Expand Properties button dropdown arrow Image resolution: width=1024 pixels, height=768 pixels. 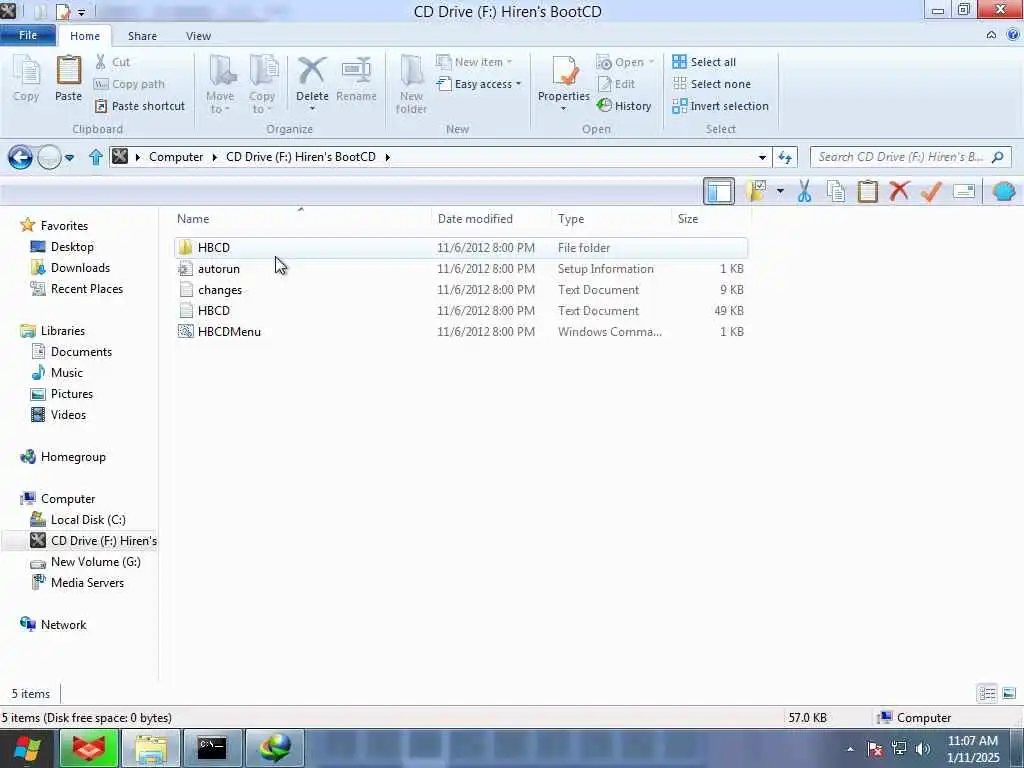pyautogui.click(x=564, y=109)
